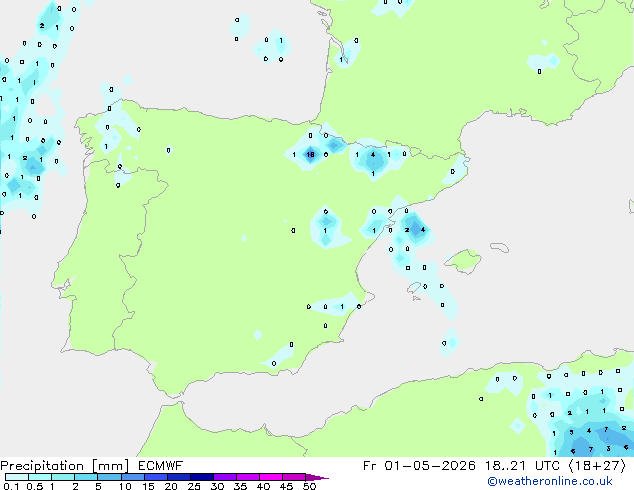Click the '(18+27)' forecast offset text
Image resolution: width=634 pixels, height=490 pixels.
(597, 466)
